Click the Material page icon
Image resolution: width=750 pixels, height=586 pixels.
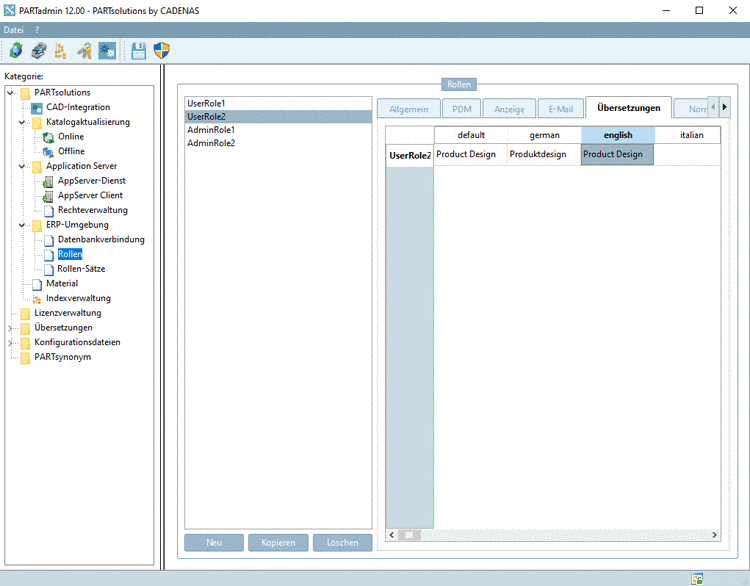[x=37, y=284]
